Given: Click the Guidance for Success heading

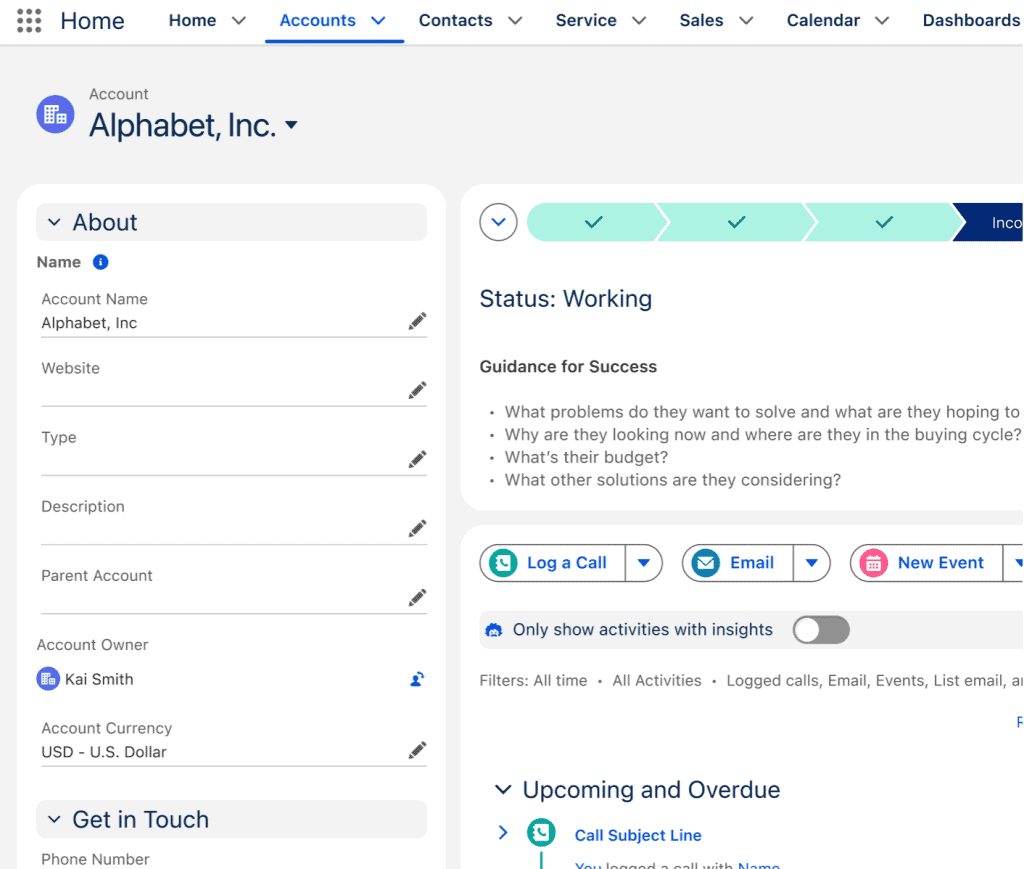Looking at the screenshot, I should pos(568,366).
